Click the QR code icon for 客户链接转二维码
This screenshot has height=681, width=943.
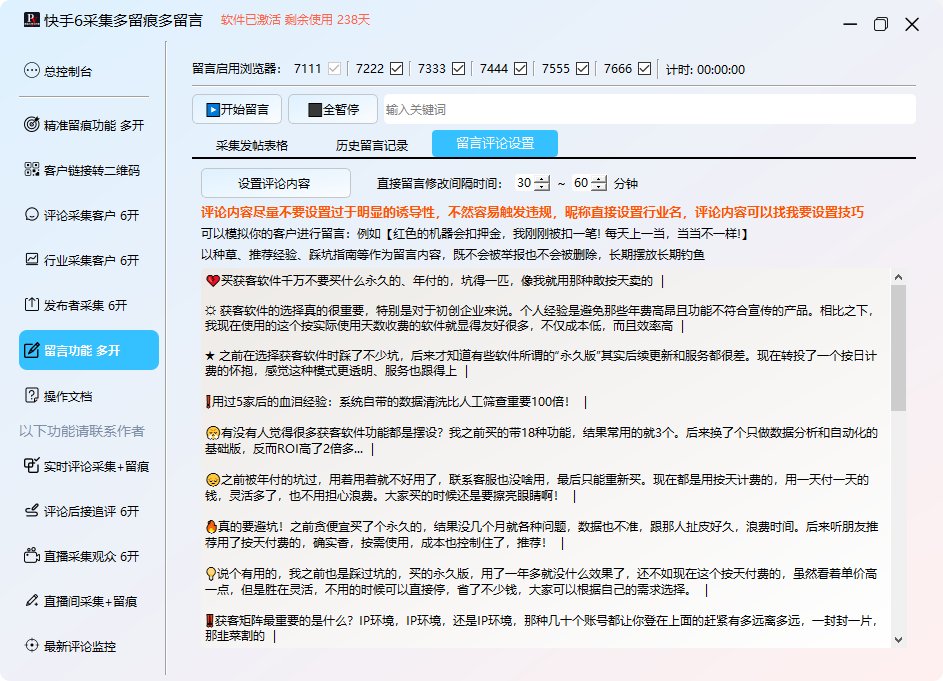31,170
